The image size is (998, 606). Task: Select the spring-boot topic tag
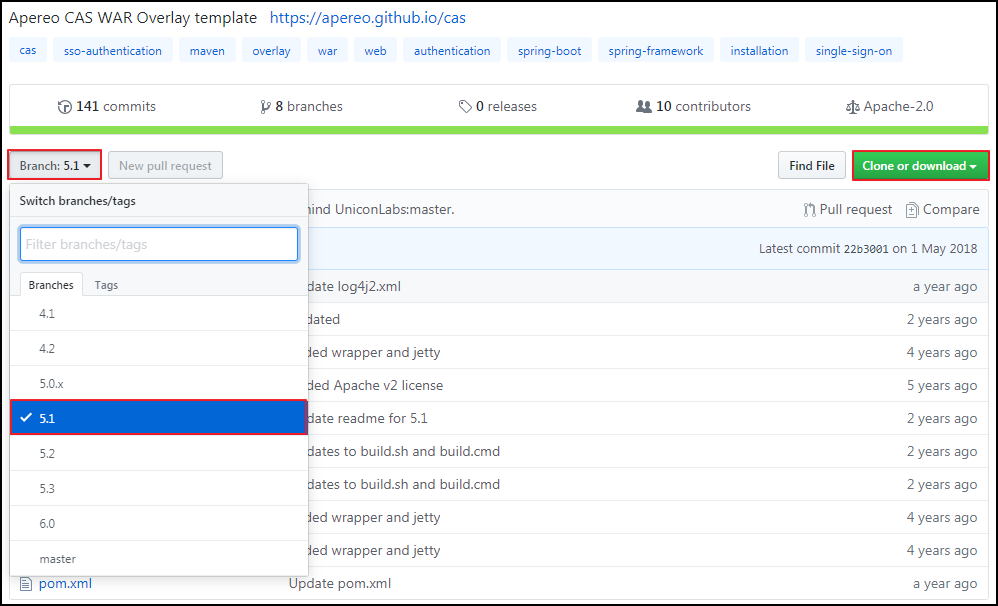[549, 50]
